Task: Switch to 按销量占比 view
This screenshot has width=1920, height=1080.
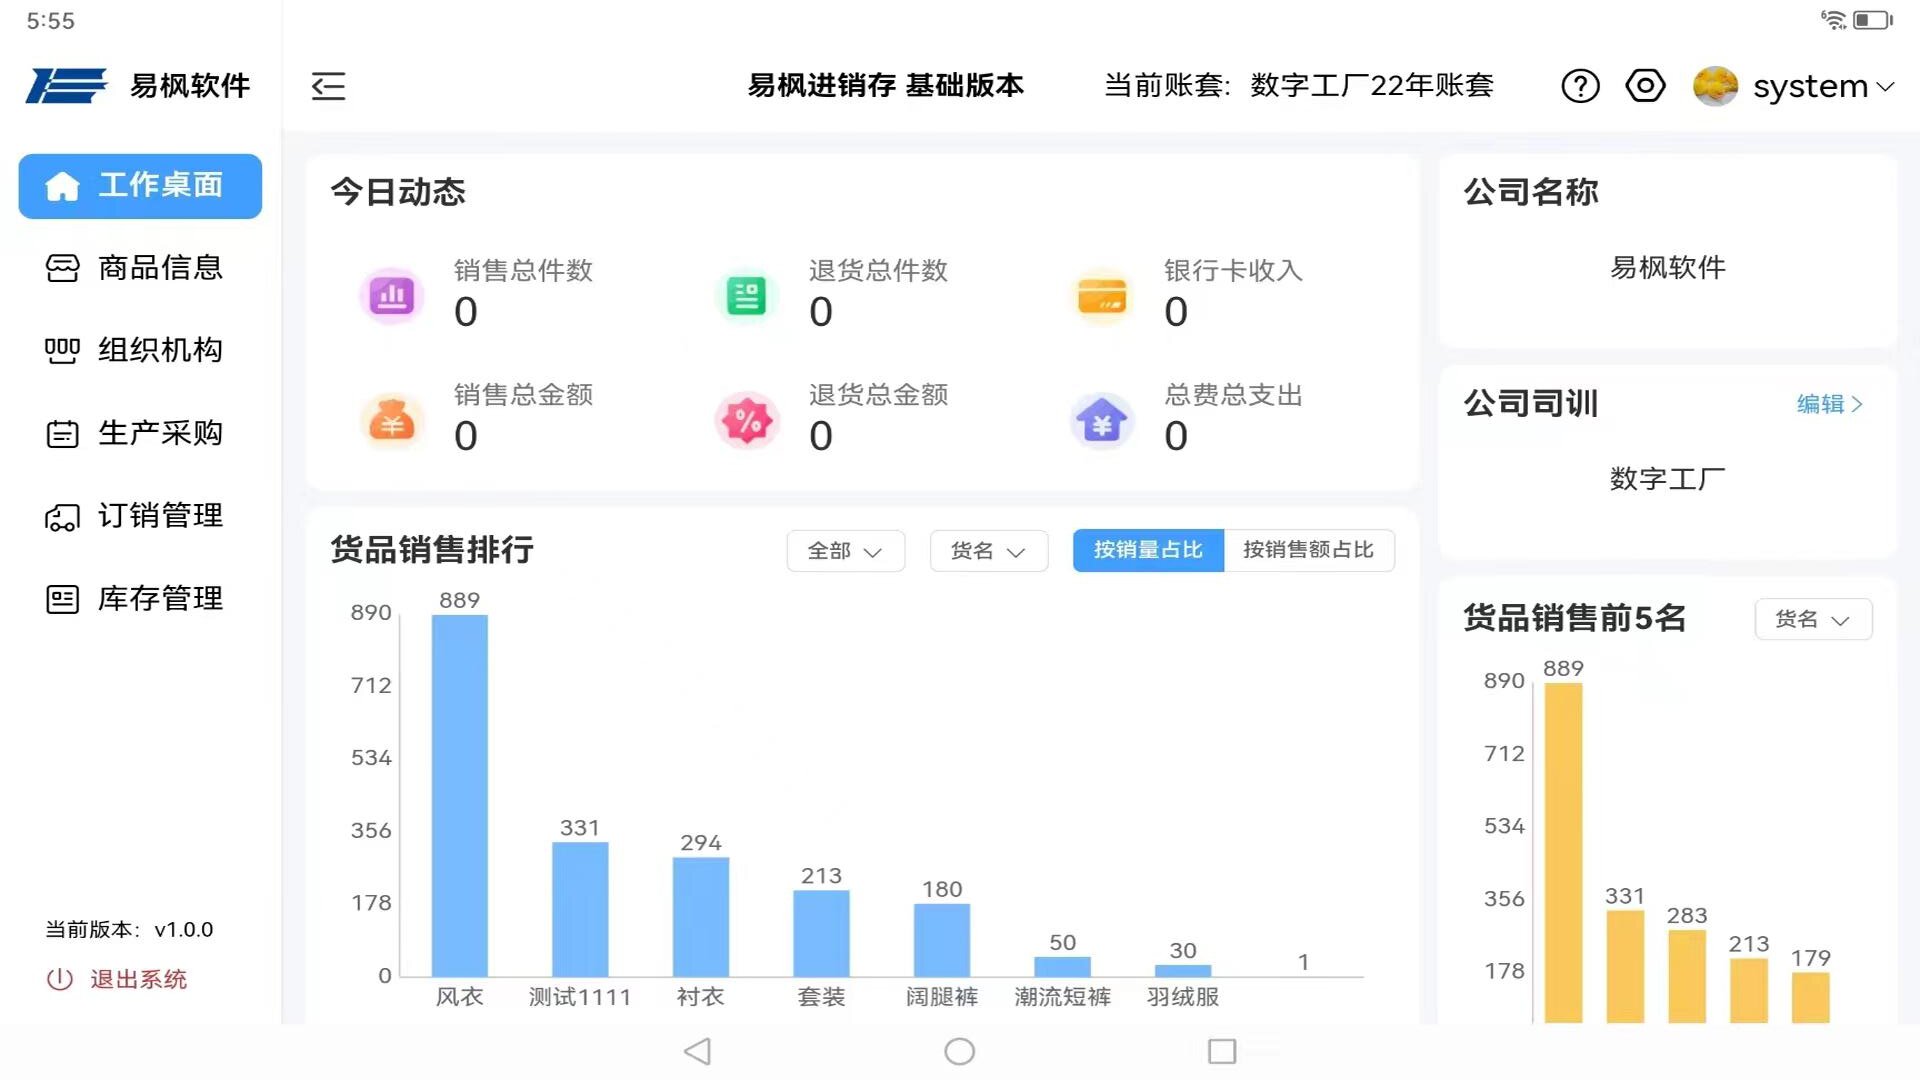Action: point(1147,550)
